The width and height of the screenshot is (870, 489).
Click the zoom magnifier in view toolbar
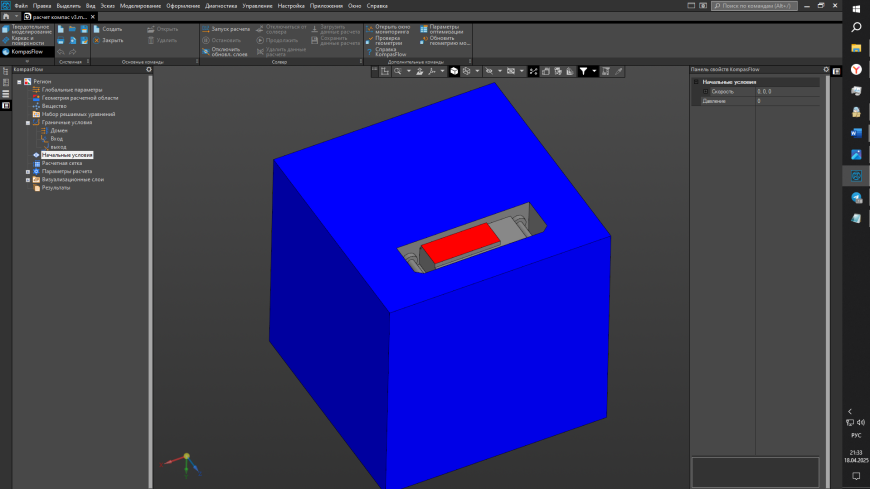(398, 71)
